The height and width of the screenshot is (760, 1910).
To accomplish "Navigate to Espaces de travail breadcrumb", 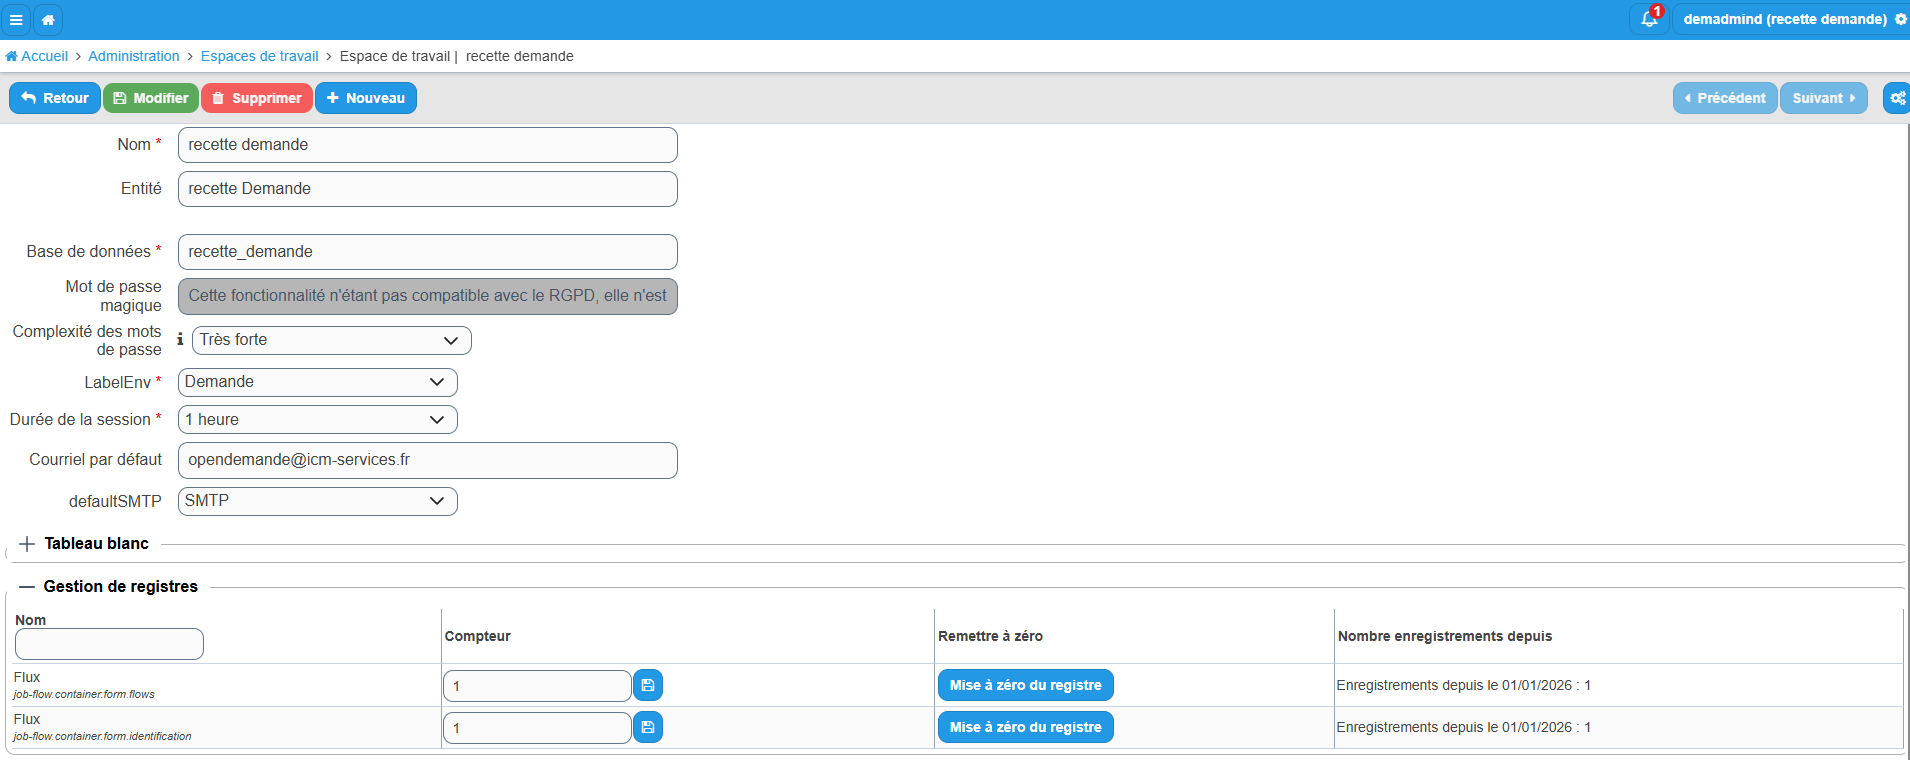I will (259, 56).
